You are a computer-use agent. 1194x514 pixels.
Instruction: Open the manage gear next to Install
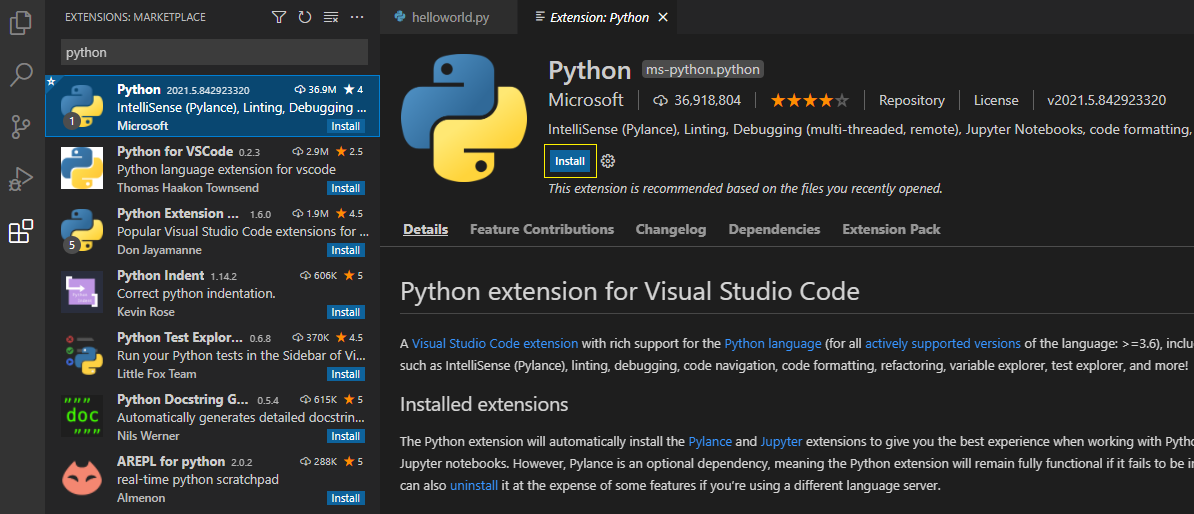point(608,161)
